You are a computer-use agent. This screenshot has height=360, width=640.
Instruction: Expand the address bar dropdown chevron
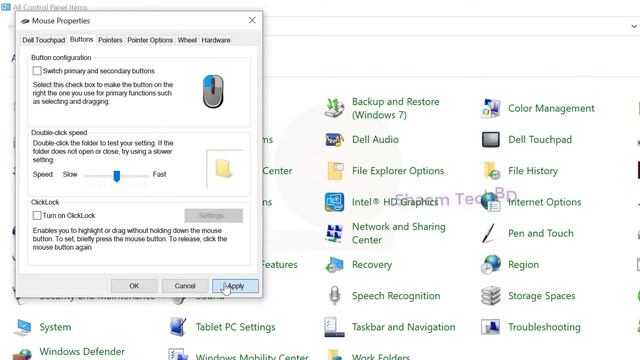(634, 27)
